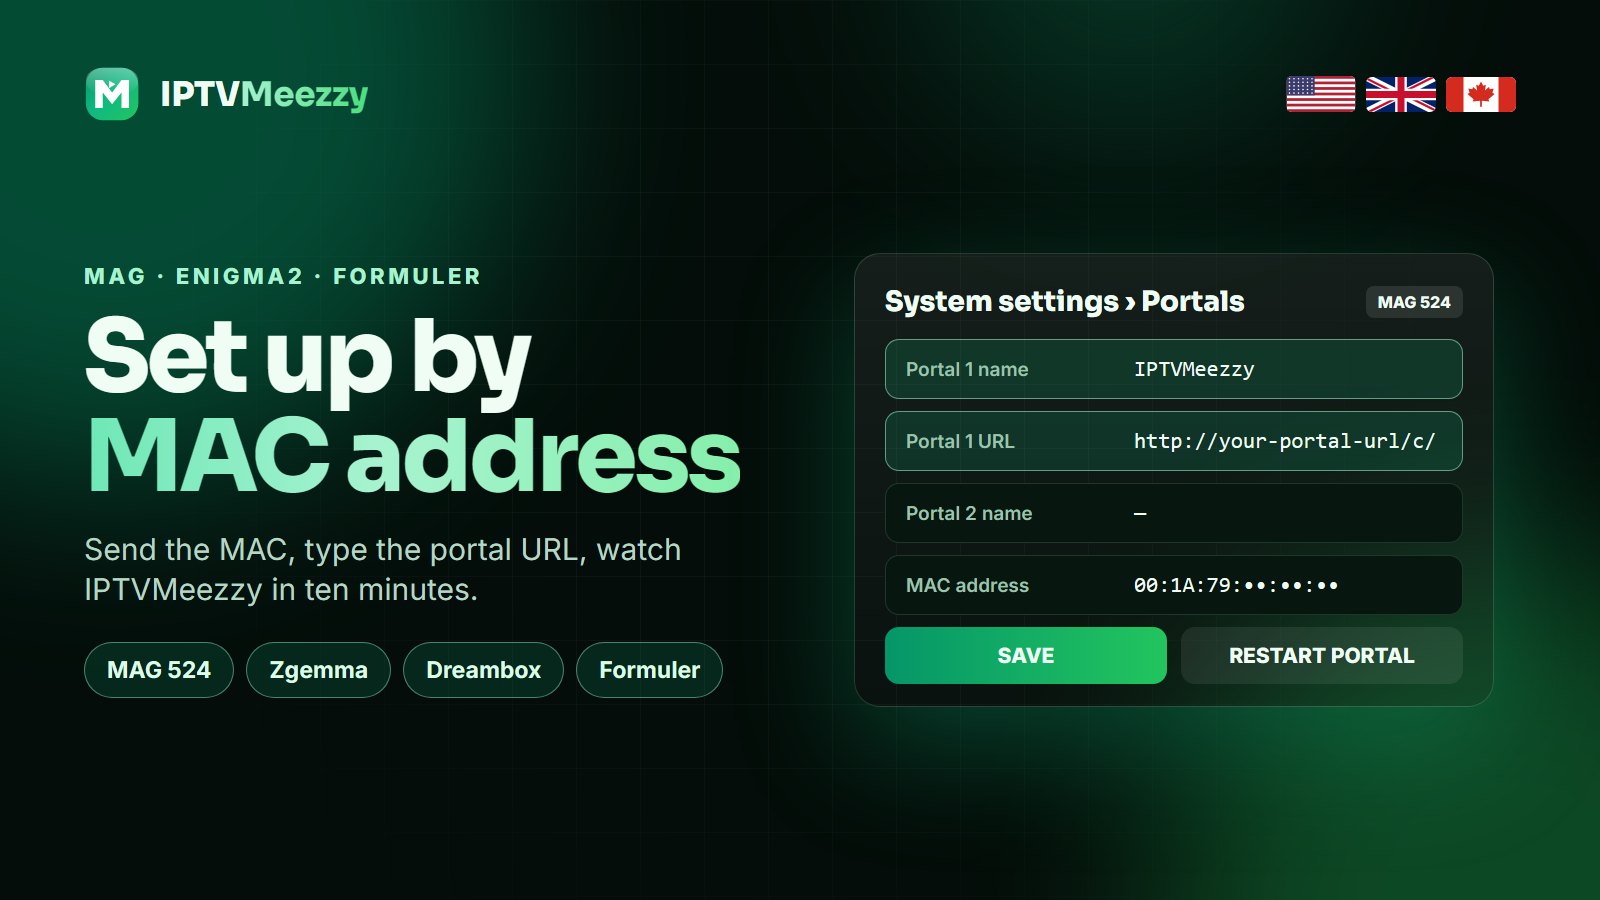Click the SAVE button
The width and height of the screenshot is (1600, 900).
point(1025,655)
